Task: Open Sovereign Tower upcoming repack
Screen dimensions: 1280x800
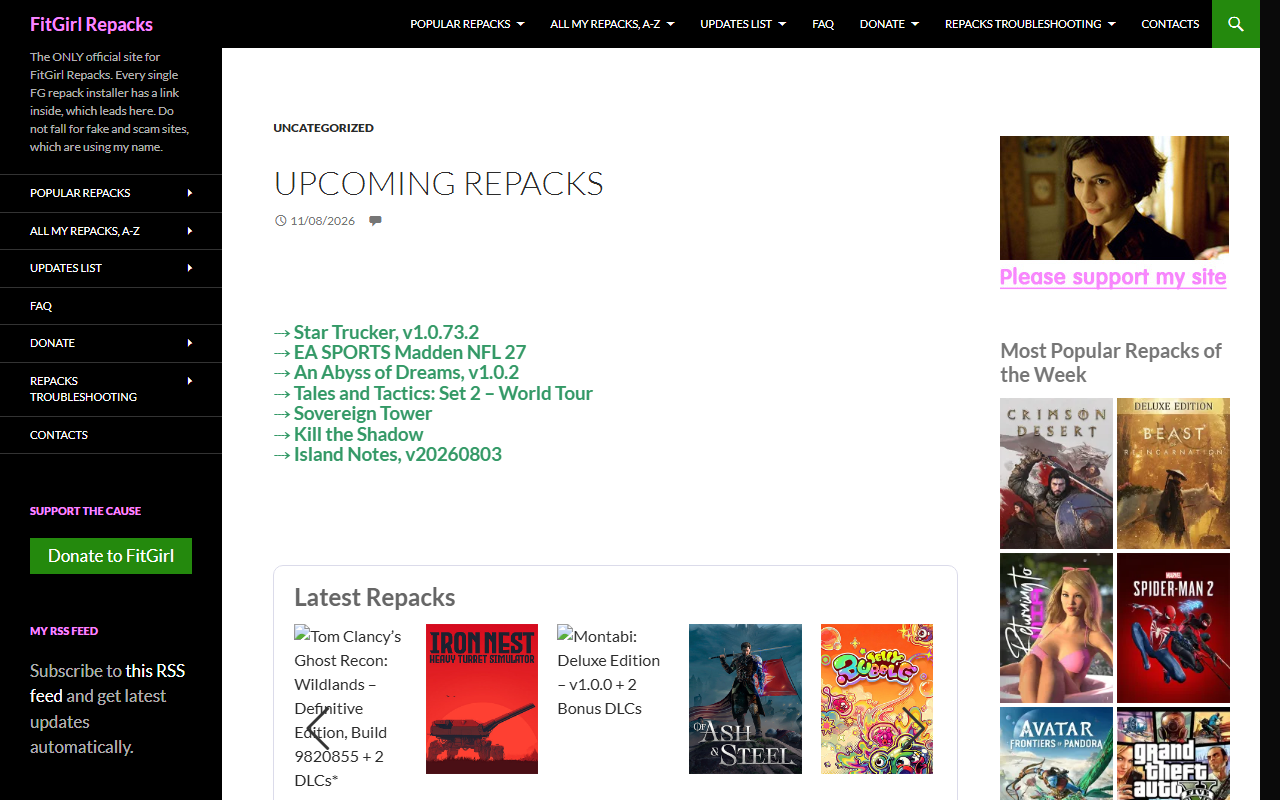Action: click(363, 413)
